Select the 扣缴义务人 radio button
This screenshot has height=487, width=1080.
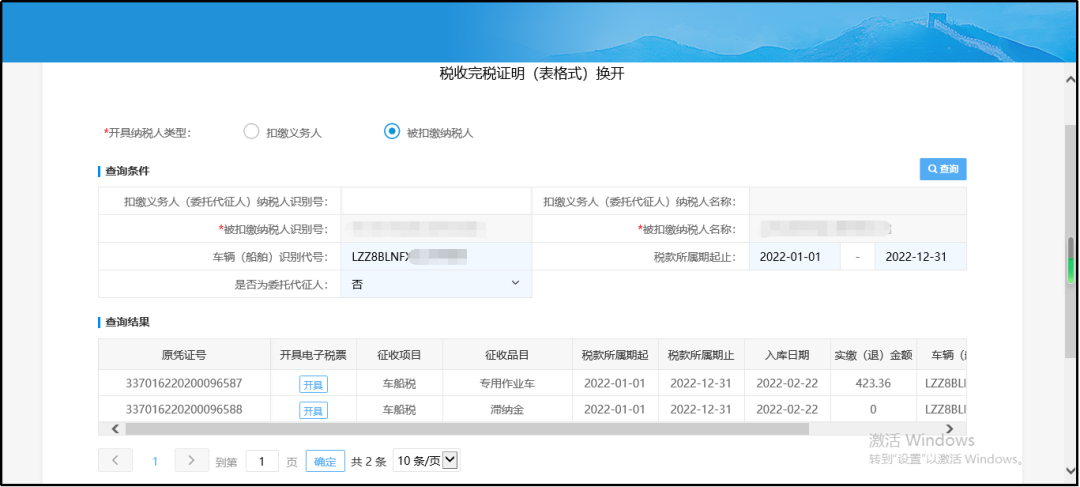point(251,132)
